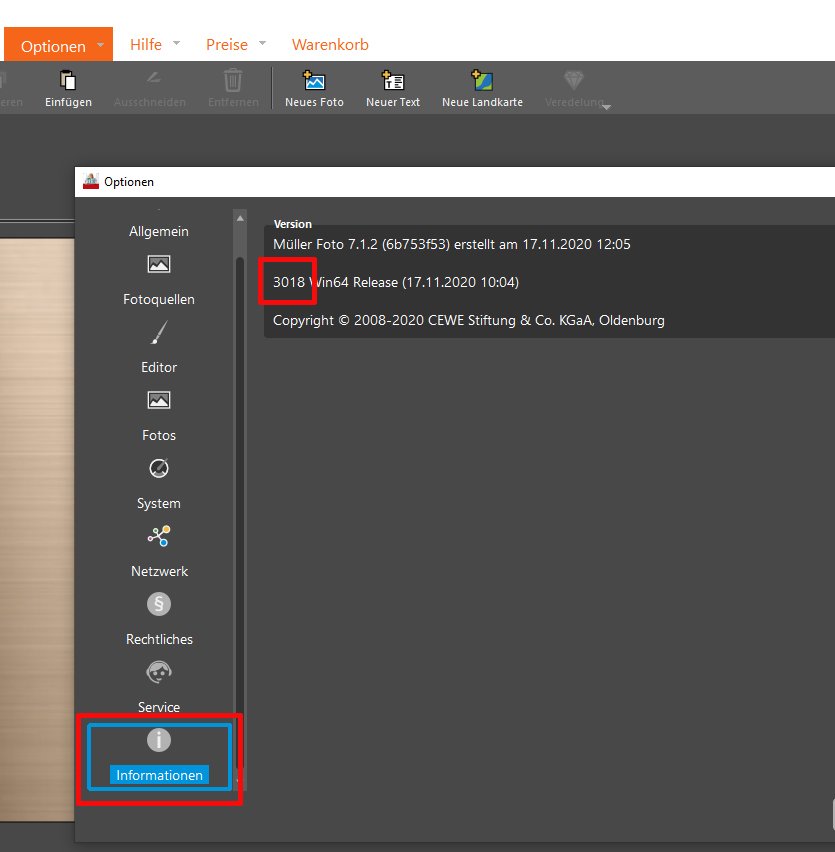Go to the Service category label

[x=159, y=707]
